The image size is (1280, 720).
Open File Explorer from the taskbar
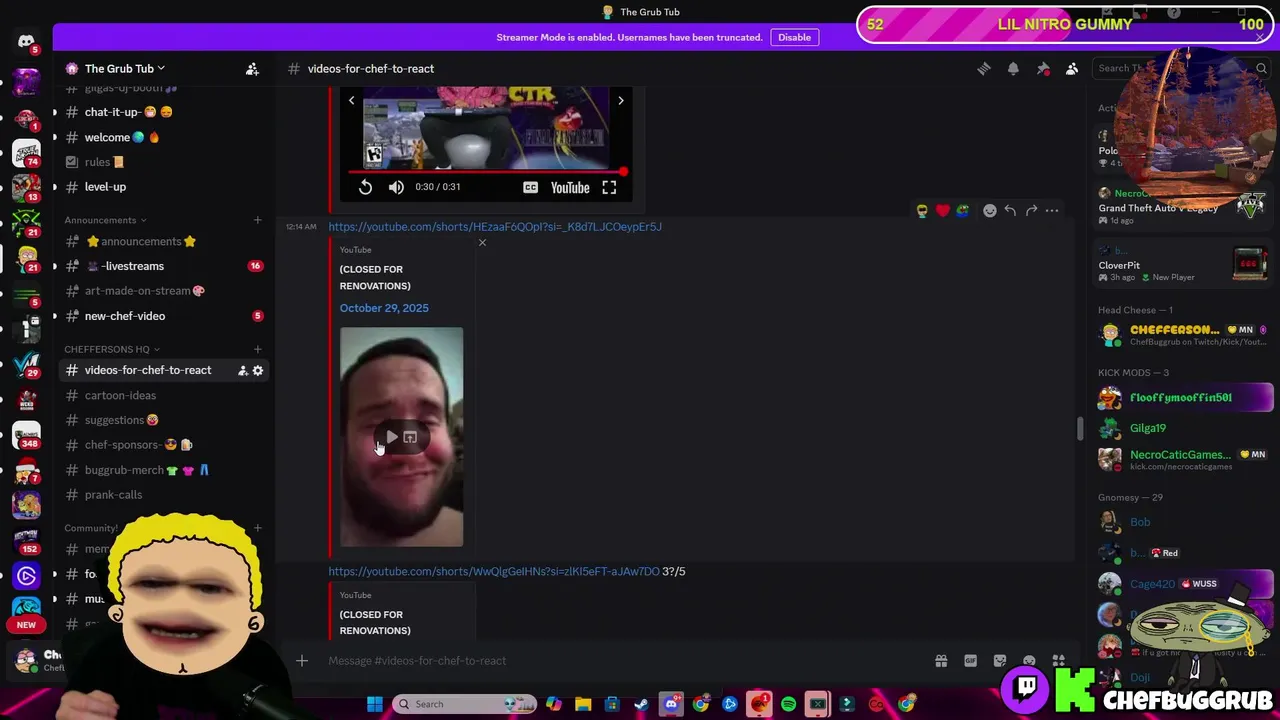583,704
